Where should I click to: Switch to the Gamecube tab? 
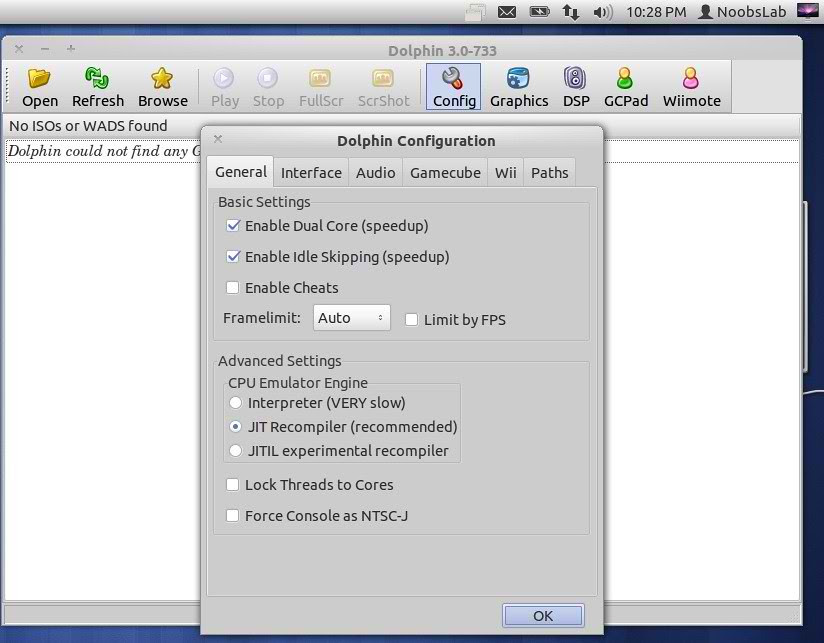tap(445, 172)
